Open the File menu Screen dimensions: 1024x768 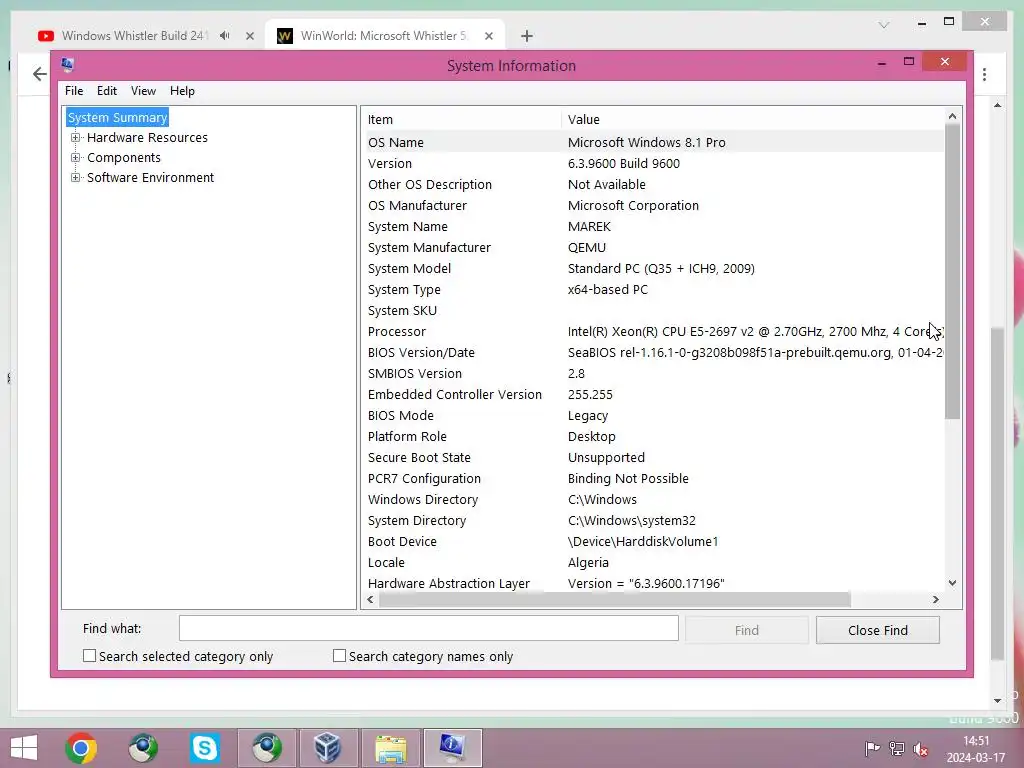(74, 91)
